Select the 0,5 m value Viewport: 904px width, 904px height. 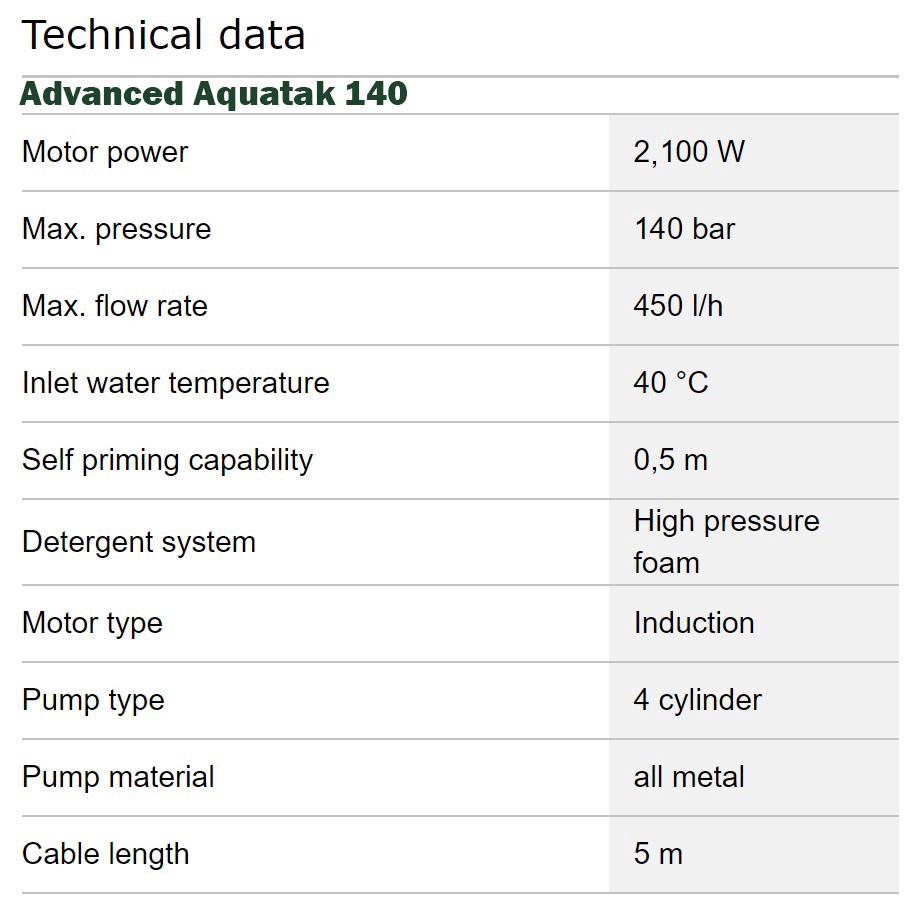(670, 460)
